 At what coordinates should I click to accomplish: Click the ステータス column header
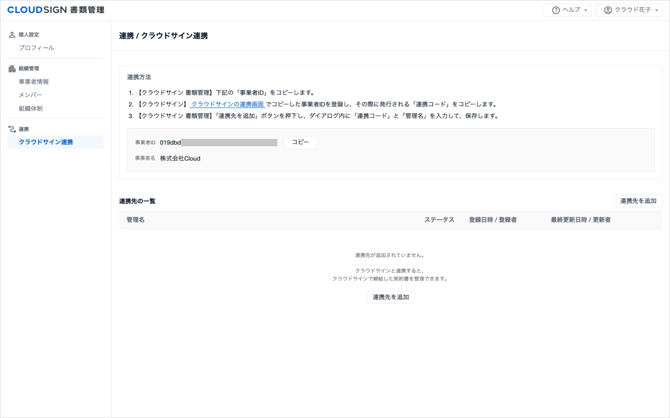(439, 220)
